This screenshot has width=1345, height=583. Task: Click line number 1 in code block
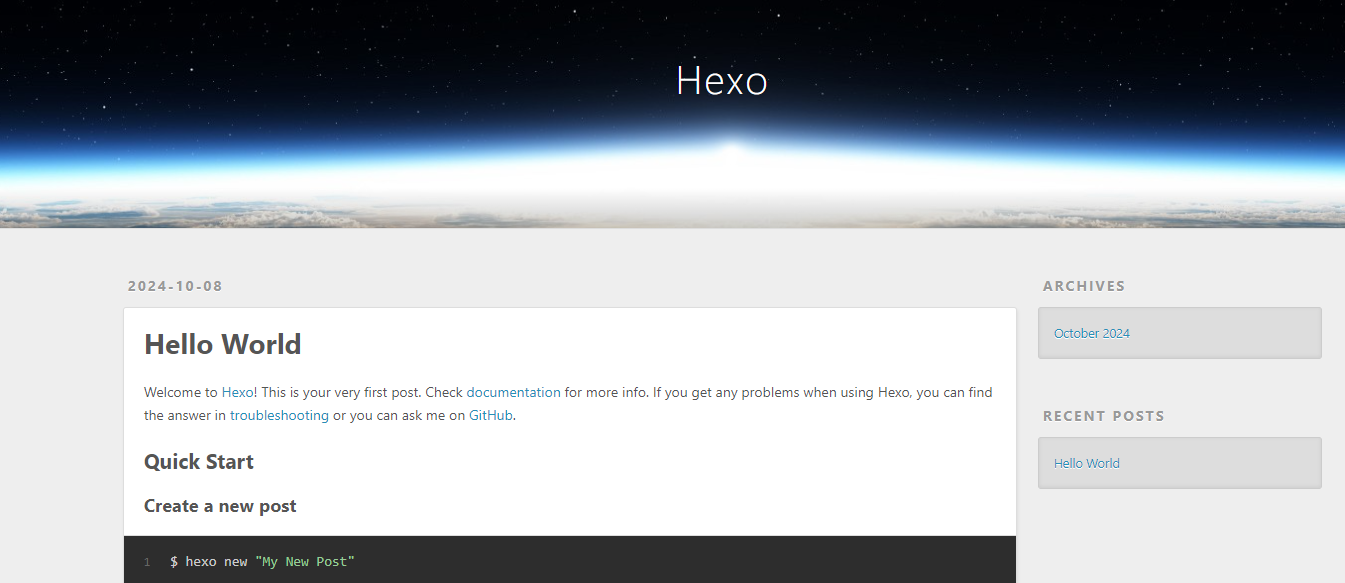click(x=147, y=562)
